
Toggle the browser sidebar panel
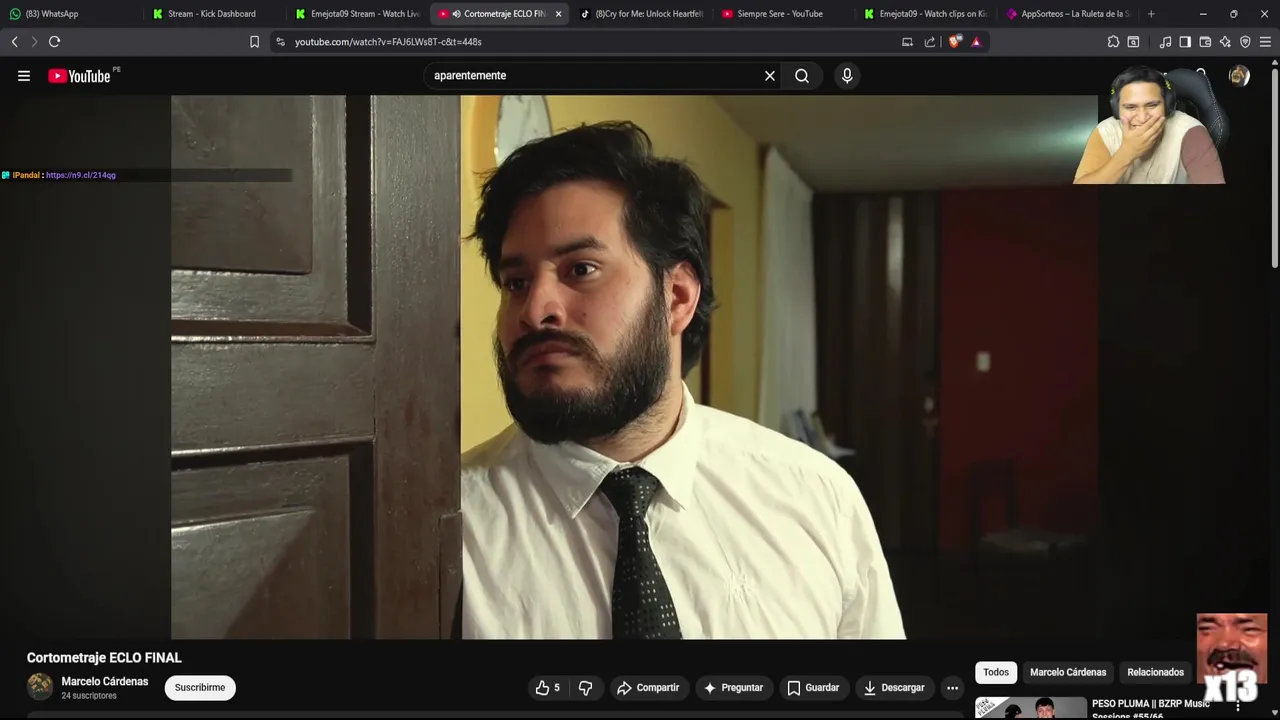pos(1185,42)
